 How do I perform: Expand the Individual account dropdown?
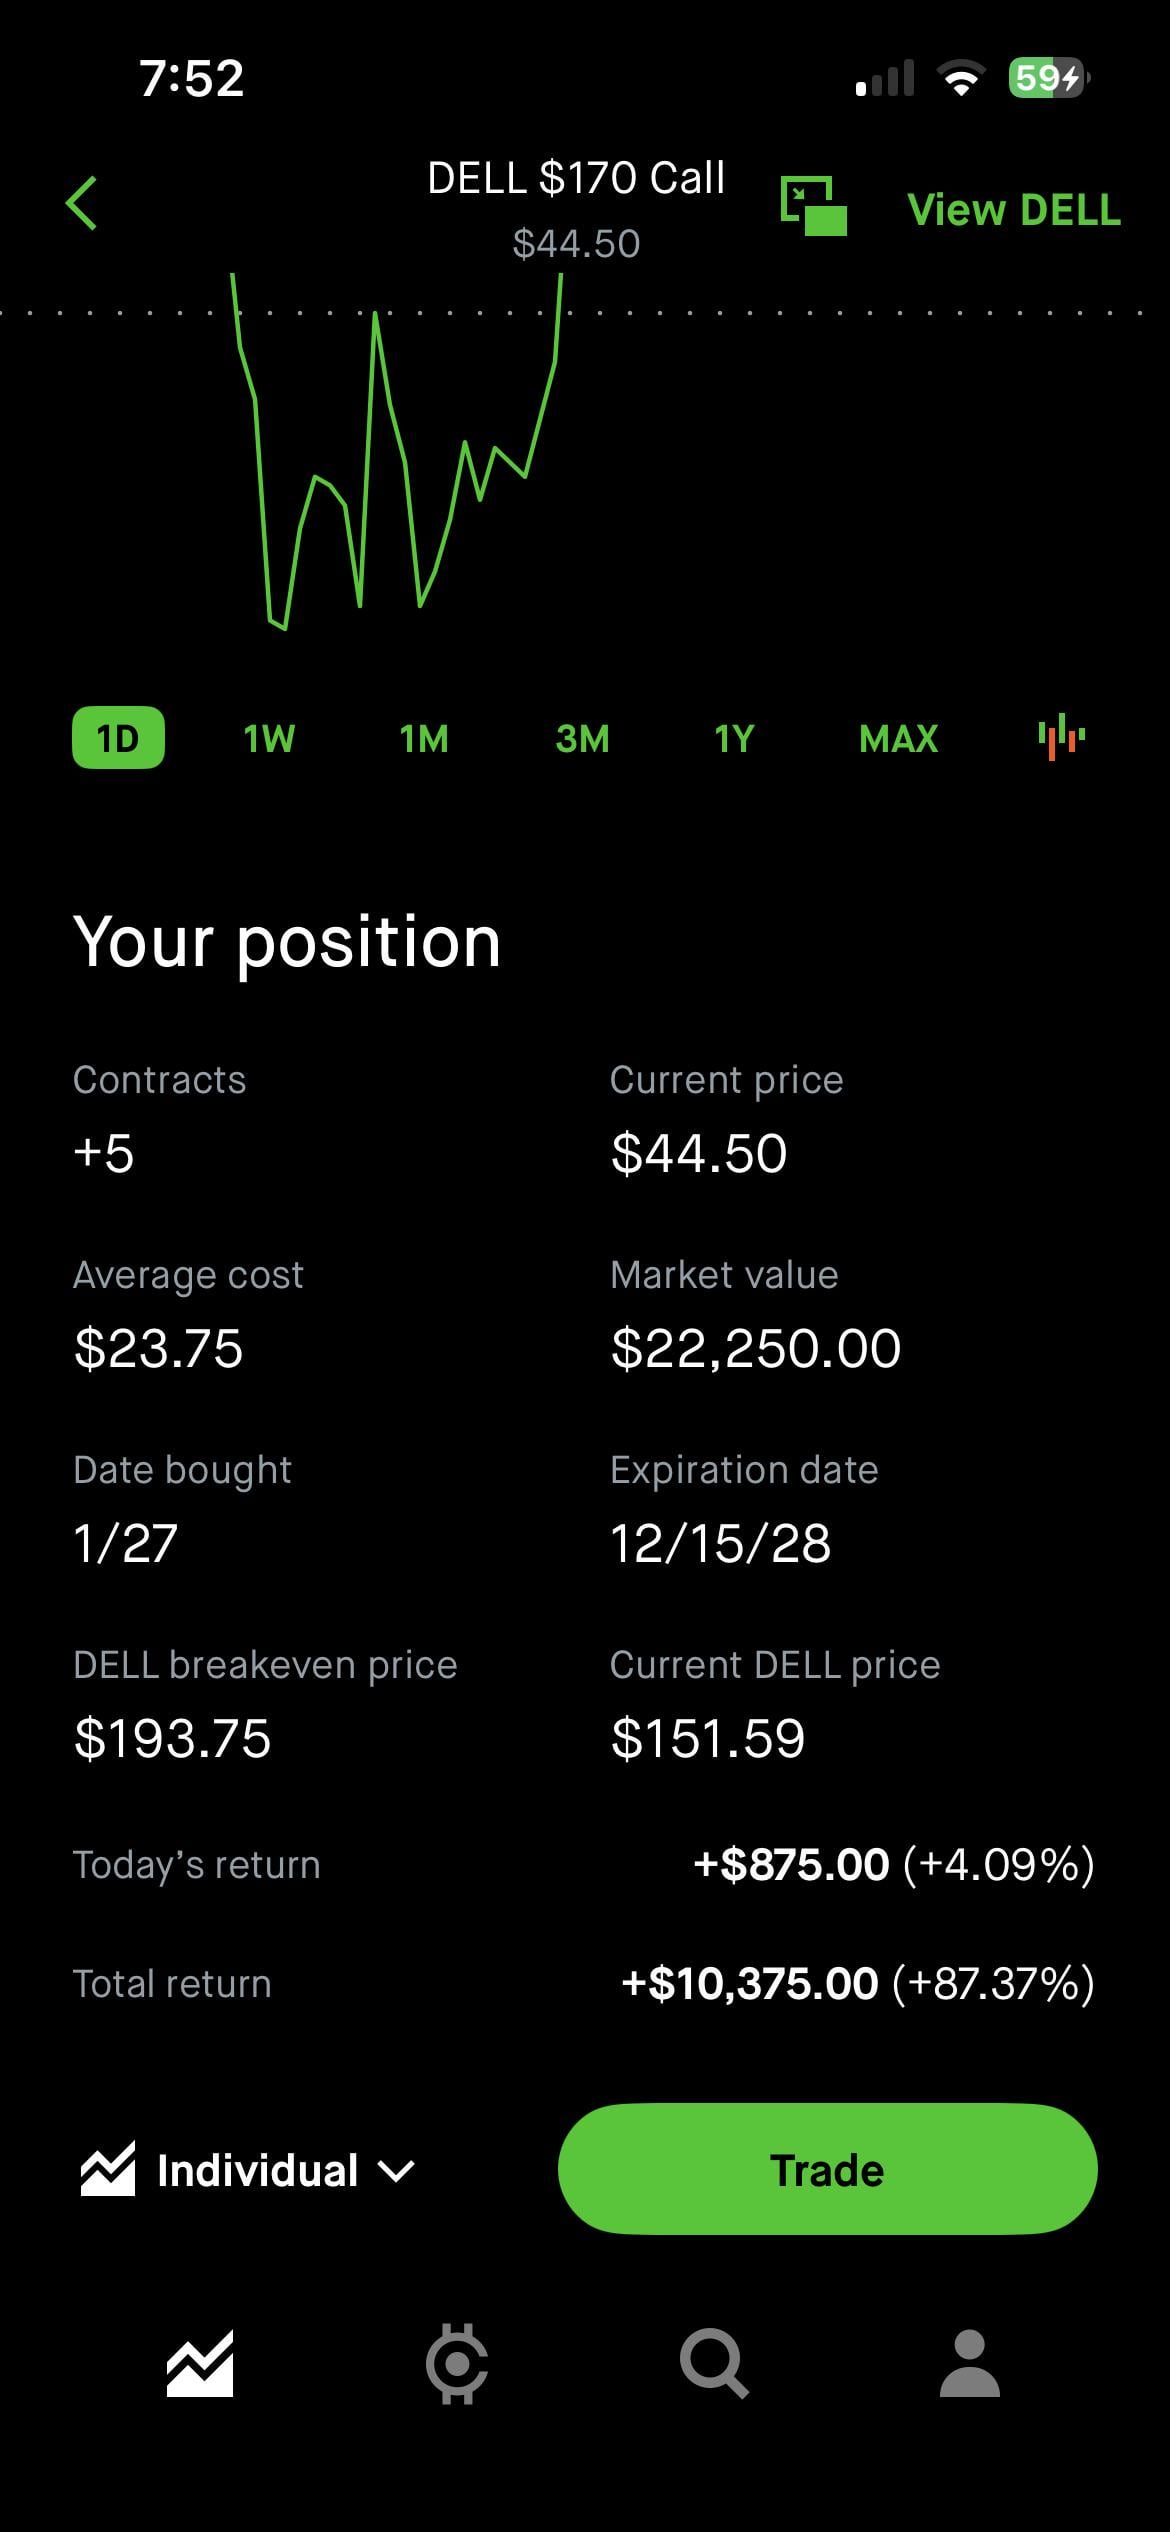pyautogui.click(x=396, y=2170)
